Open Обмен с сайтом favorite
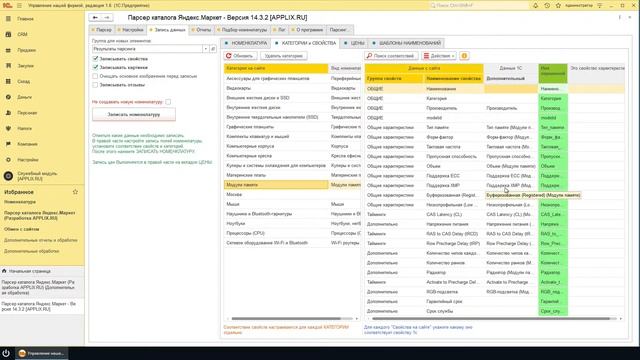 coord(22,229)
